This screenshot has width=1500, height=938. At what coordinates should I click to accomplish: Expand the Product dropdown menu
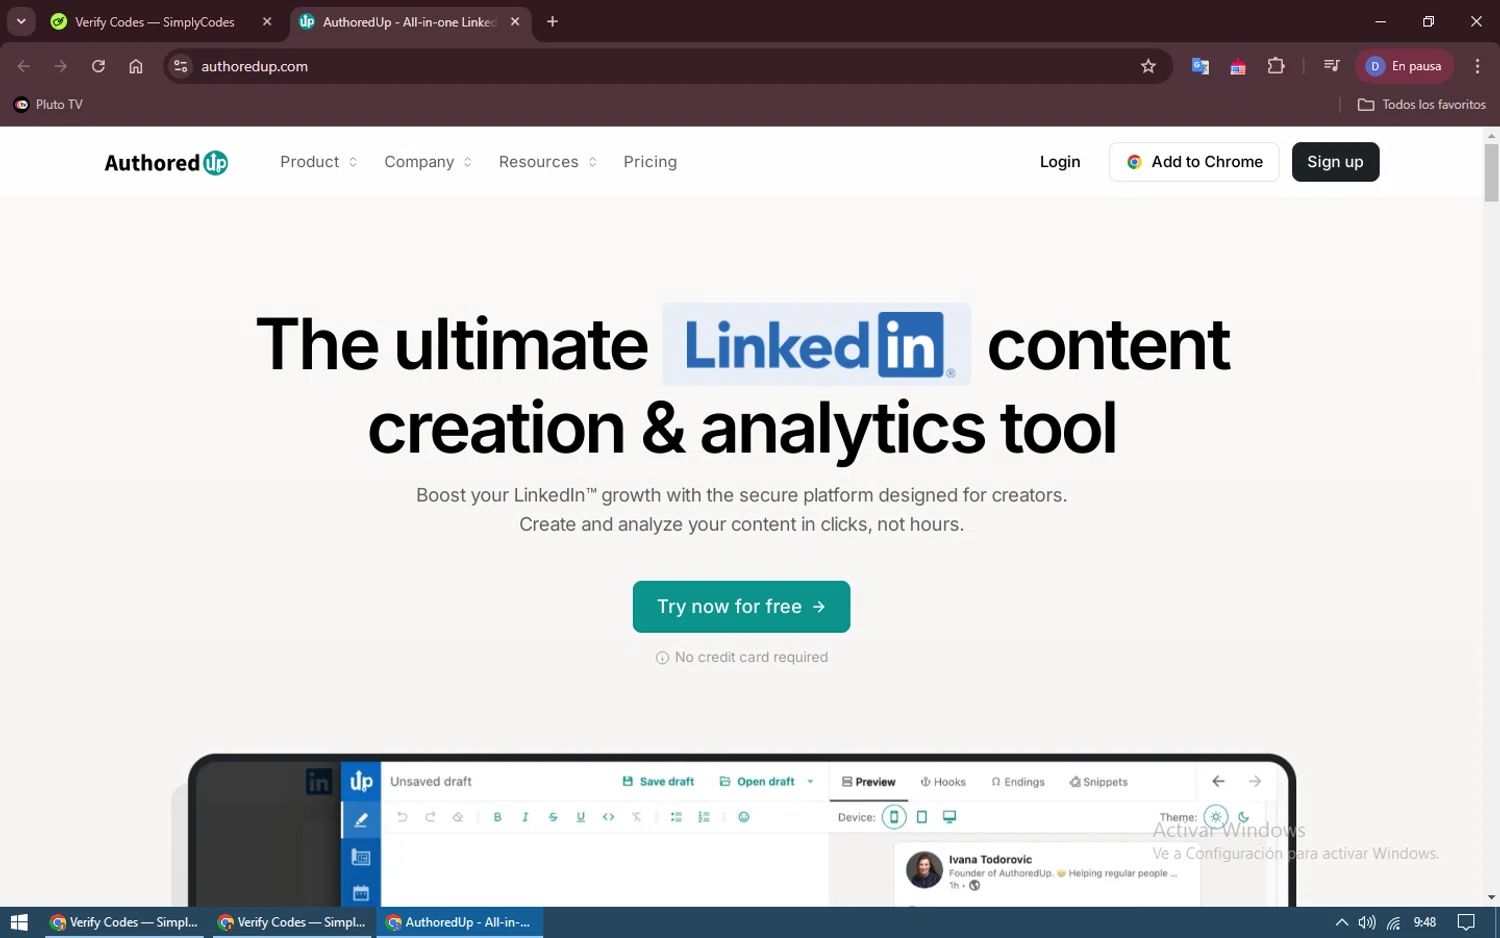click(x=318, y=162)
